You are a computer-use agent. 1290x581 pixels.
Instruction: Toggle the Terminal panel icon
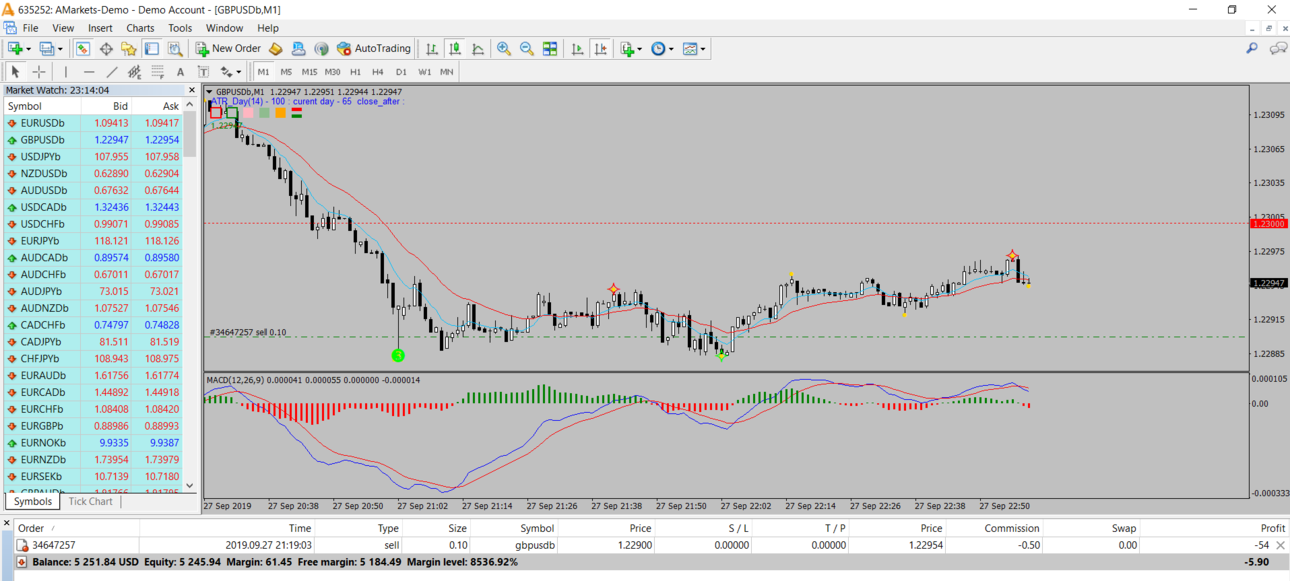click(152, 48)
